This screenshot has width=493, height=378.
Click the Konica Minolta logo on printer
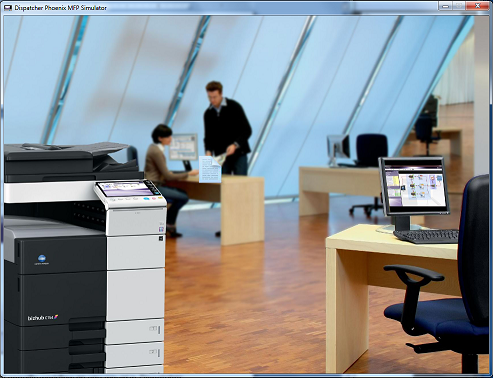pyautogui.click(x=42, y=260)
